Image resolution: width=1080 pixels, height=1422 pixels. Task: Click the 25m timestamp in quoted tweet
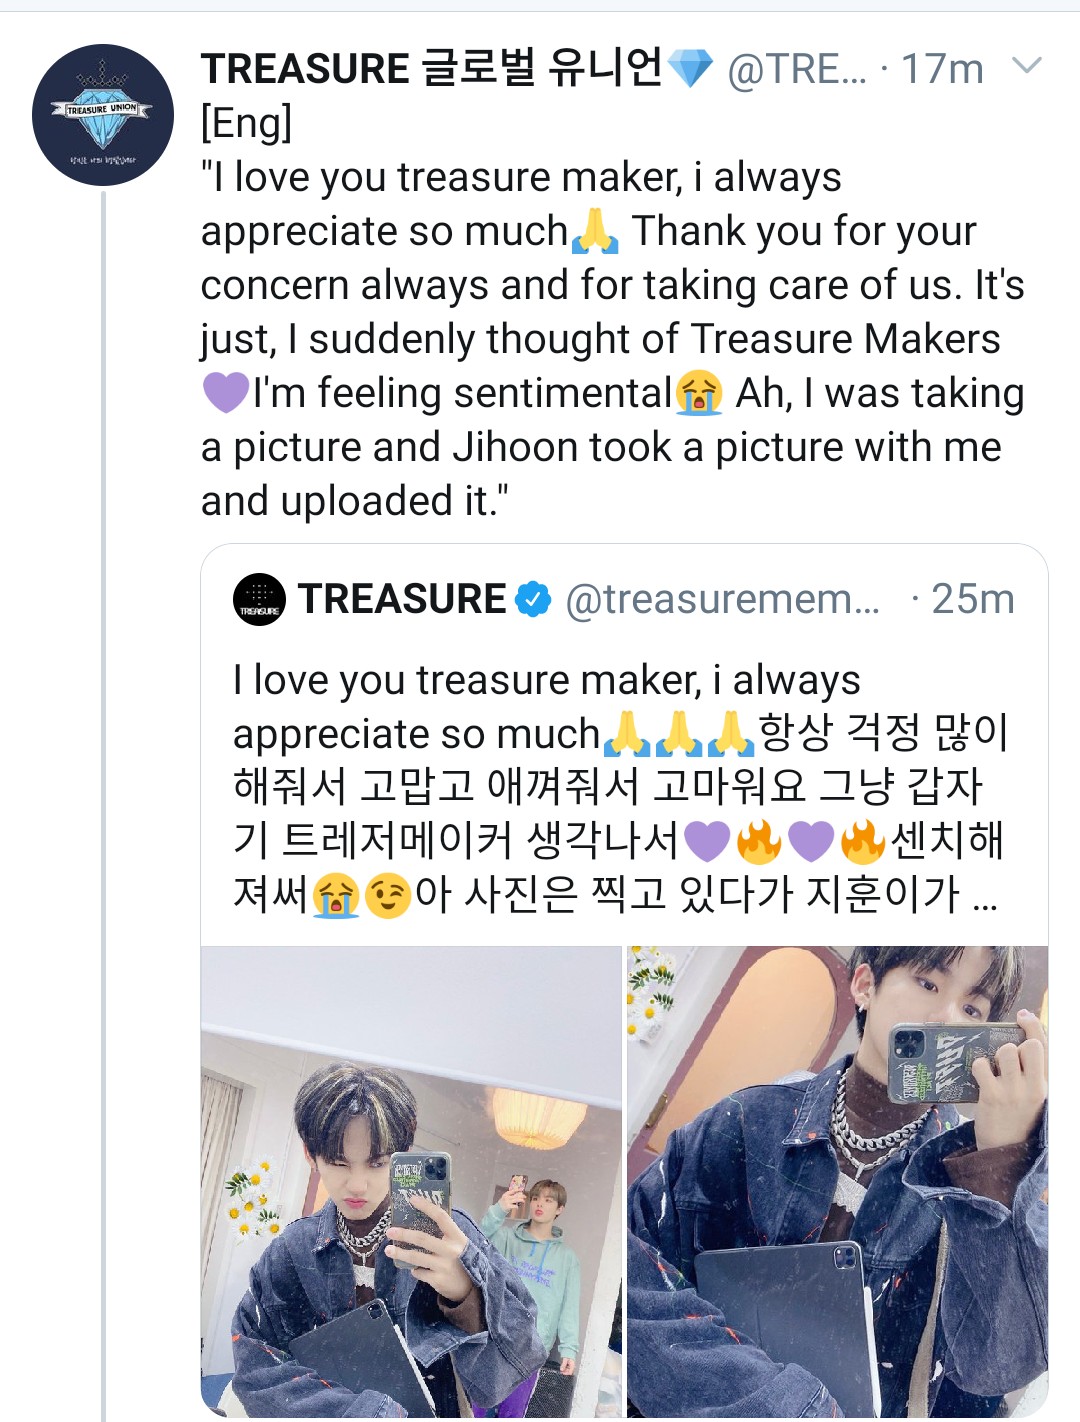[x=973, y=599]
